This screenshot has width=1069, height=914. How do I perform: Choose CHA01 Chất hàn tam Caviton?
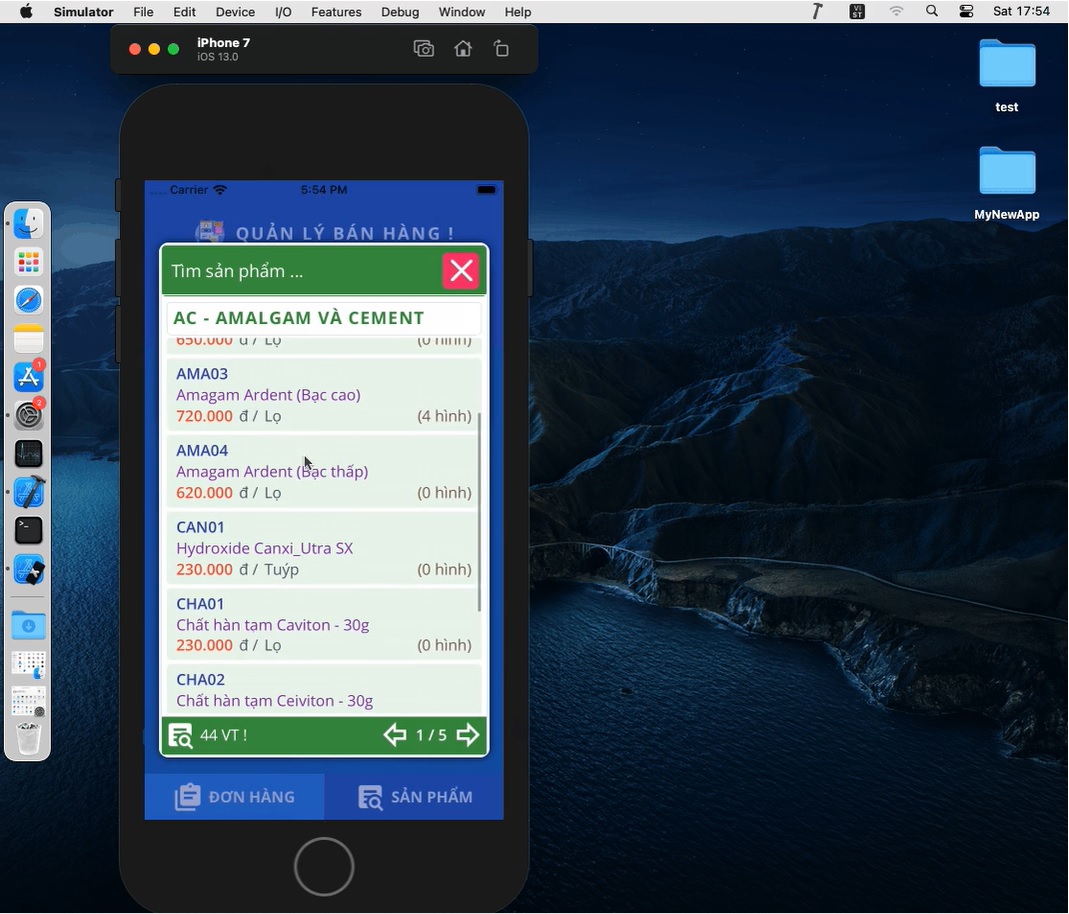coord(323,625)
